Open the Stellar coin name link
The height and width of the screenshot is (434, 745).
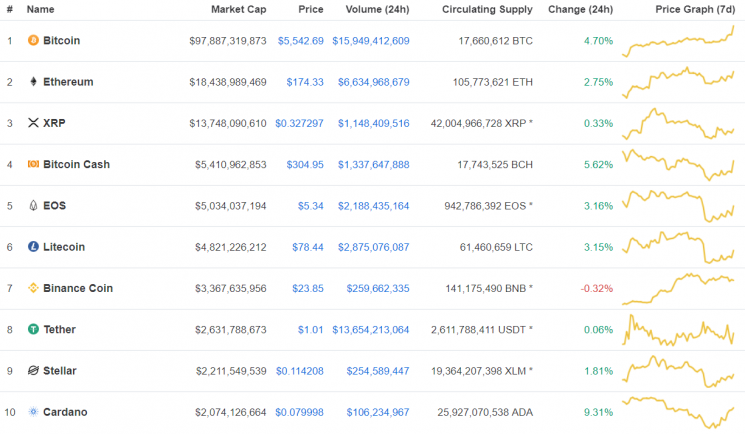coord(60,370)
